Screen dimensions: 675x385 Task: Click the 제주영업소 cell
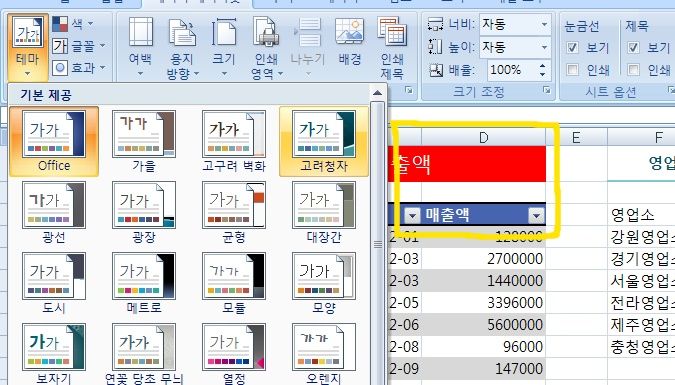(x=641, y=325)
